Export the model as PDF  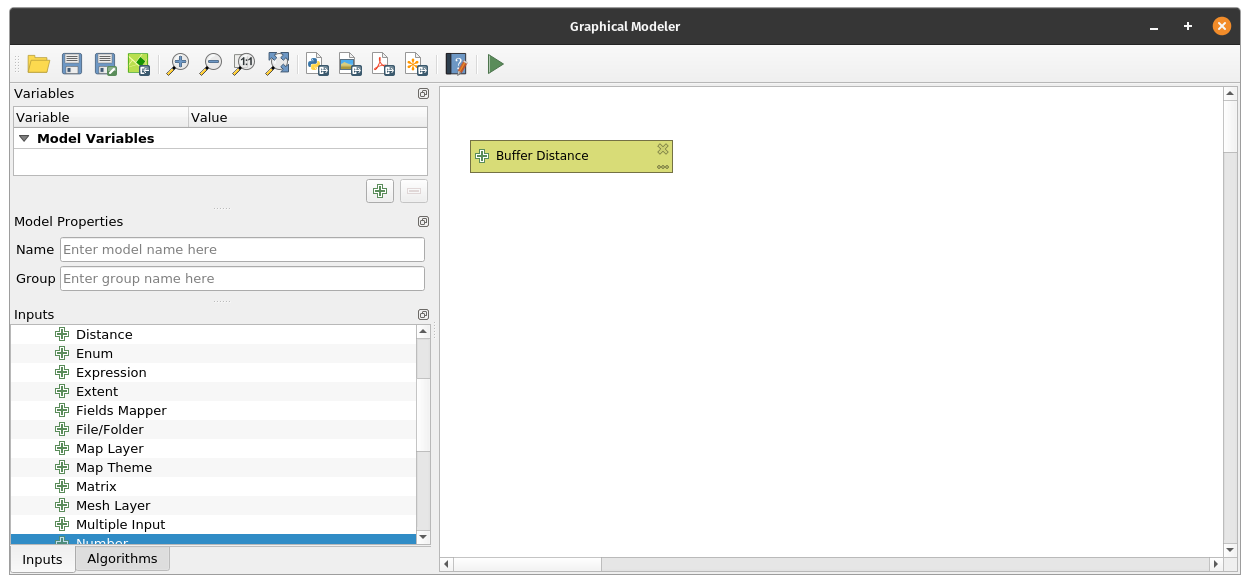coord(383,65)
